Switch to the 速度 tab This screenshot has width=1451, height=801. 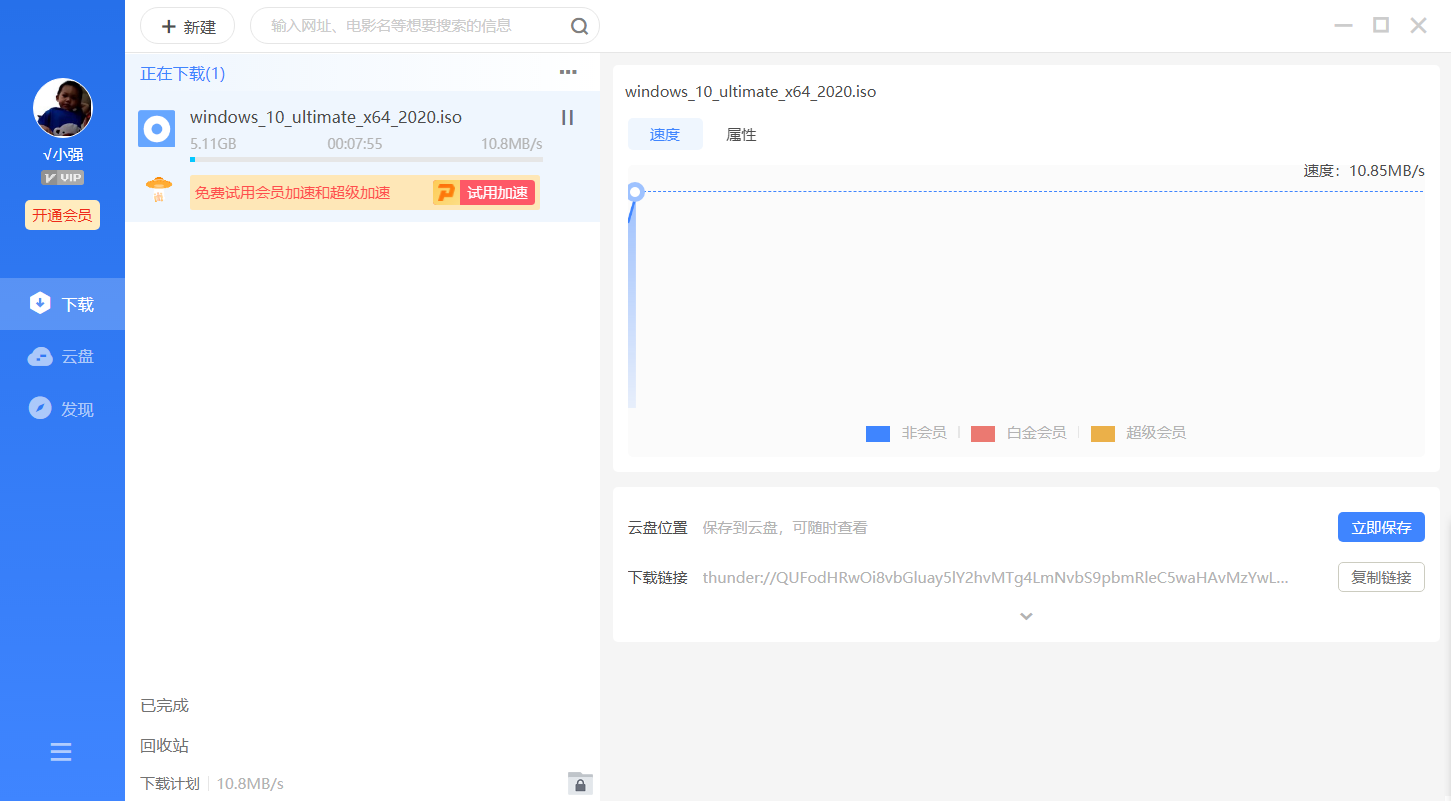665,135
